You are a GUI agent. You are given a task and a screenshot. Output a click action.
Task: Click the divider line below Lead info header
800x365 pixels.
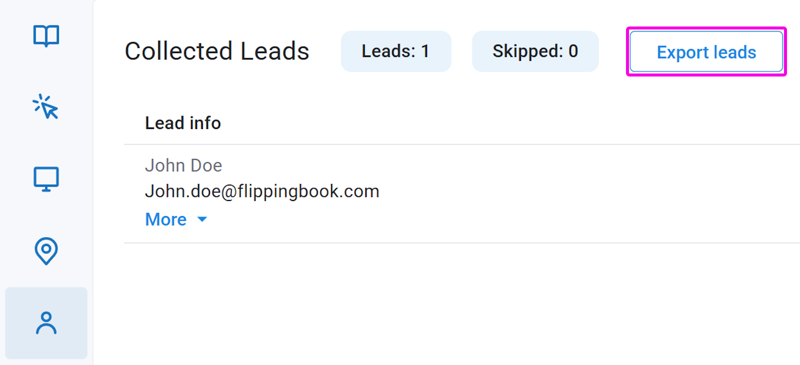point(462,144)
